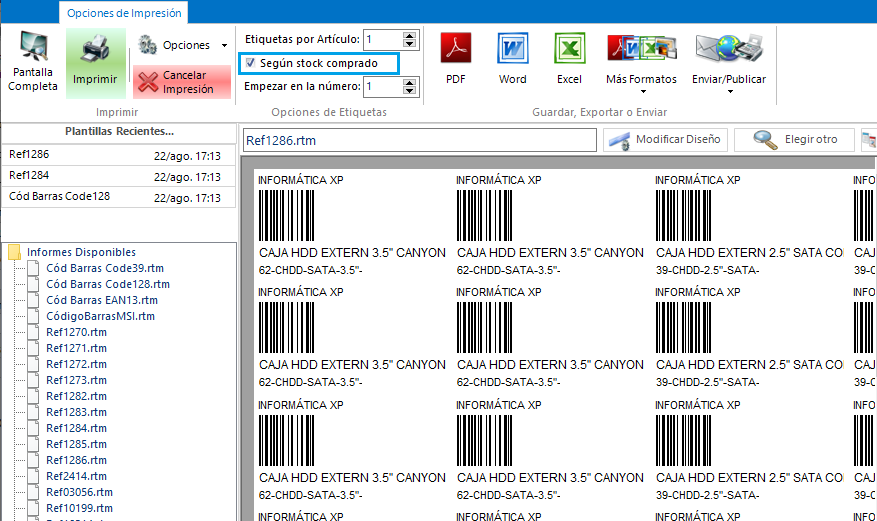Export labels to Word
Image resolution: width=877 pixels, height=521 pixels.
(x=513, y=59)
